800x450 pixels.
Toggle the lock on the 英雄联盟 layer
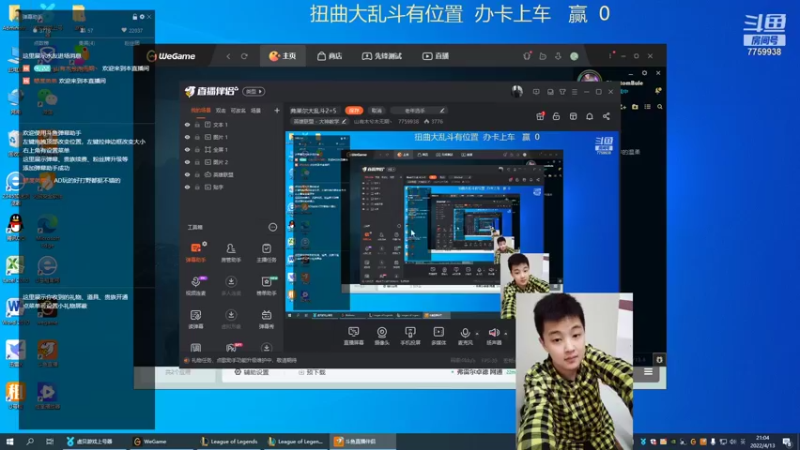[197, 174]
